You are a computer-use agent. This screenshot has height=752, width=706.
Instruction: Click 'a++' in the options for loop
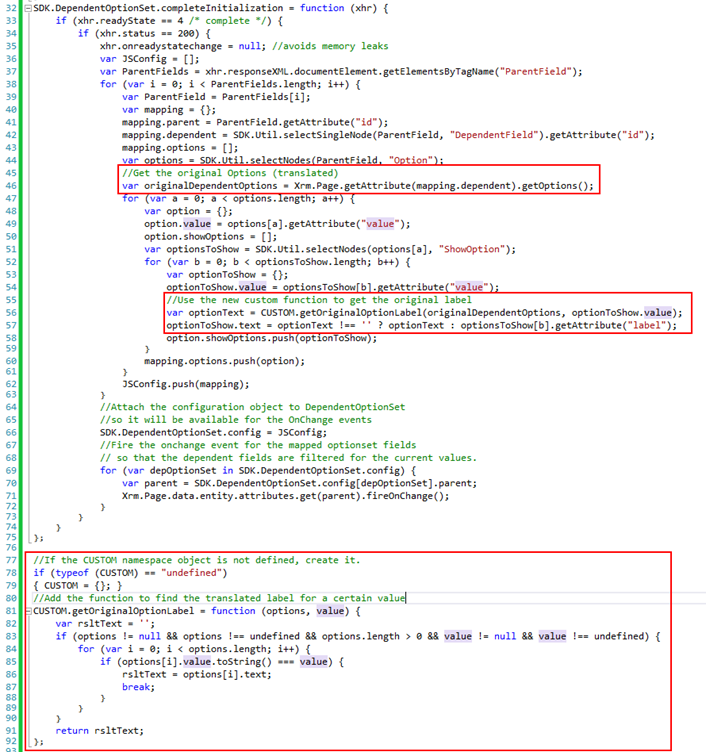click(332, 199)
